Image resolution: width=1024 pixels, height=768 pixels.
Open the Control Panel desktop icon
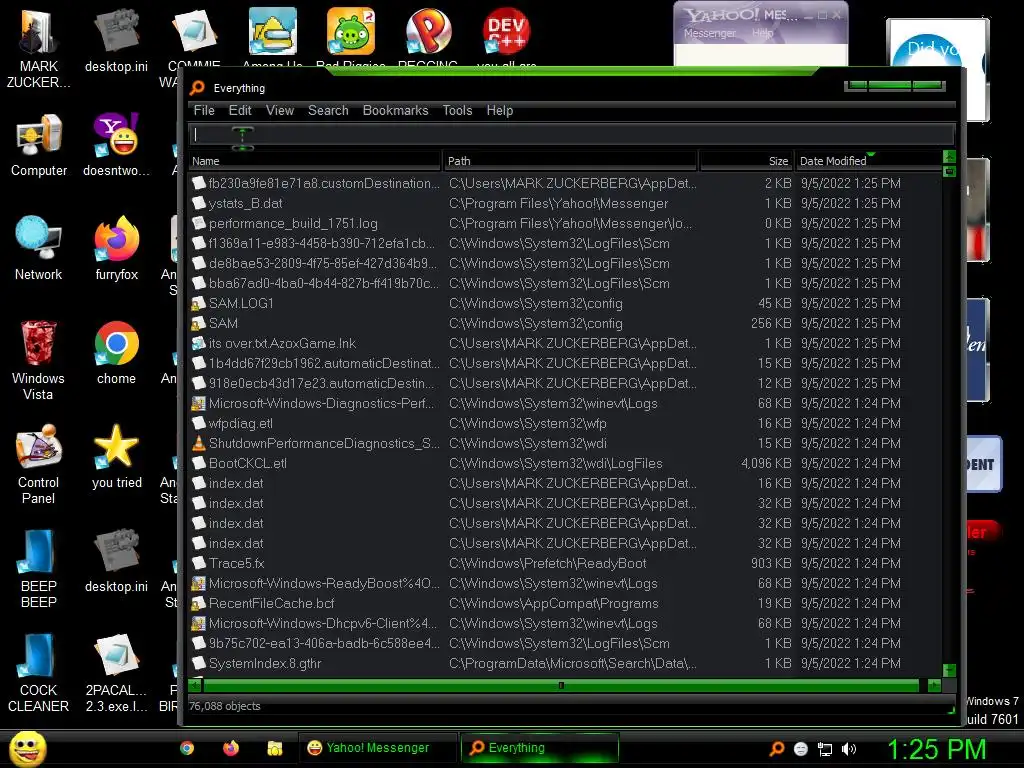click(x=39, y=464)
